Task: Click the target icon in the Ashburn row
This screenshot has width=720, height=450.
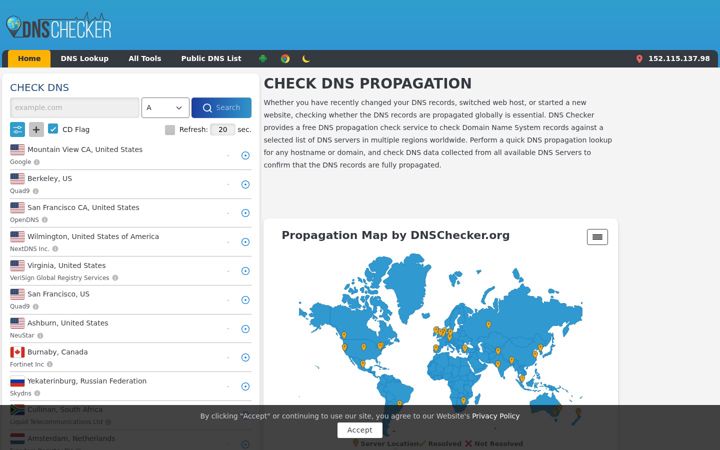Action: pos(246,329)
